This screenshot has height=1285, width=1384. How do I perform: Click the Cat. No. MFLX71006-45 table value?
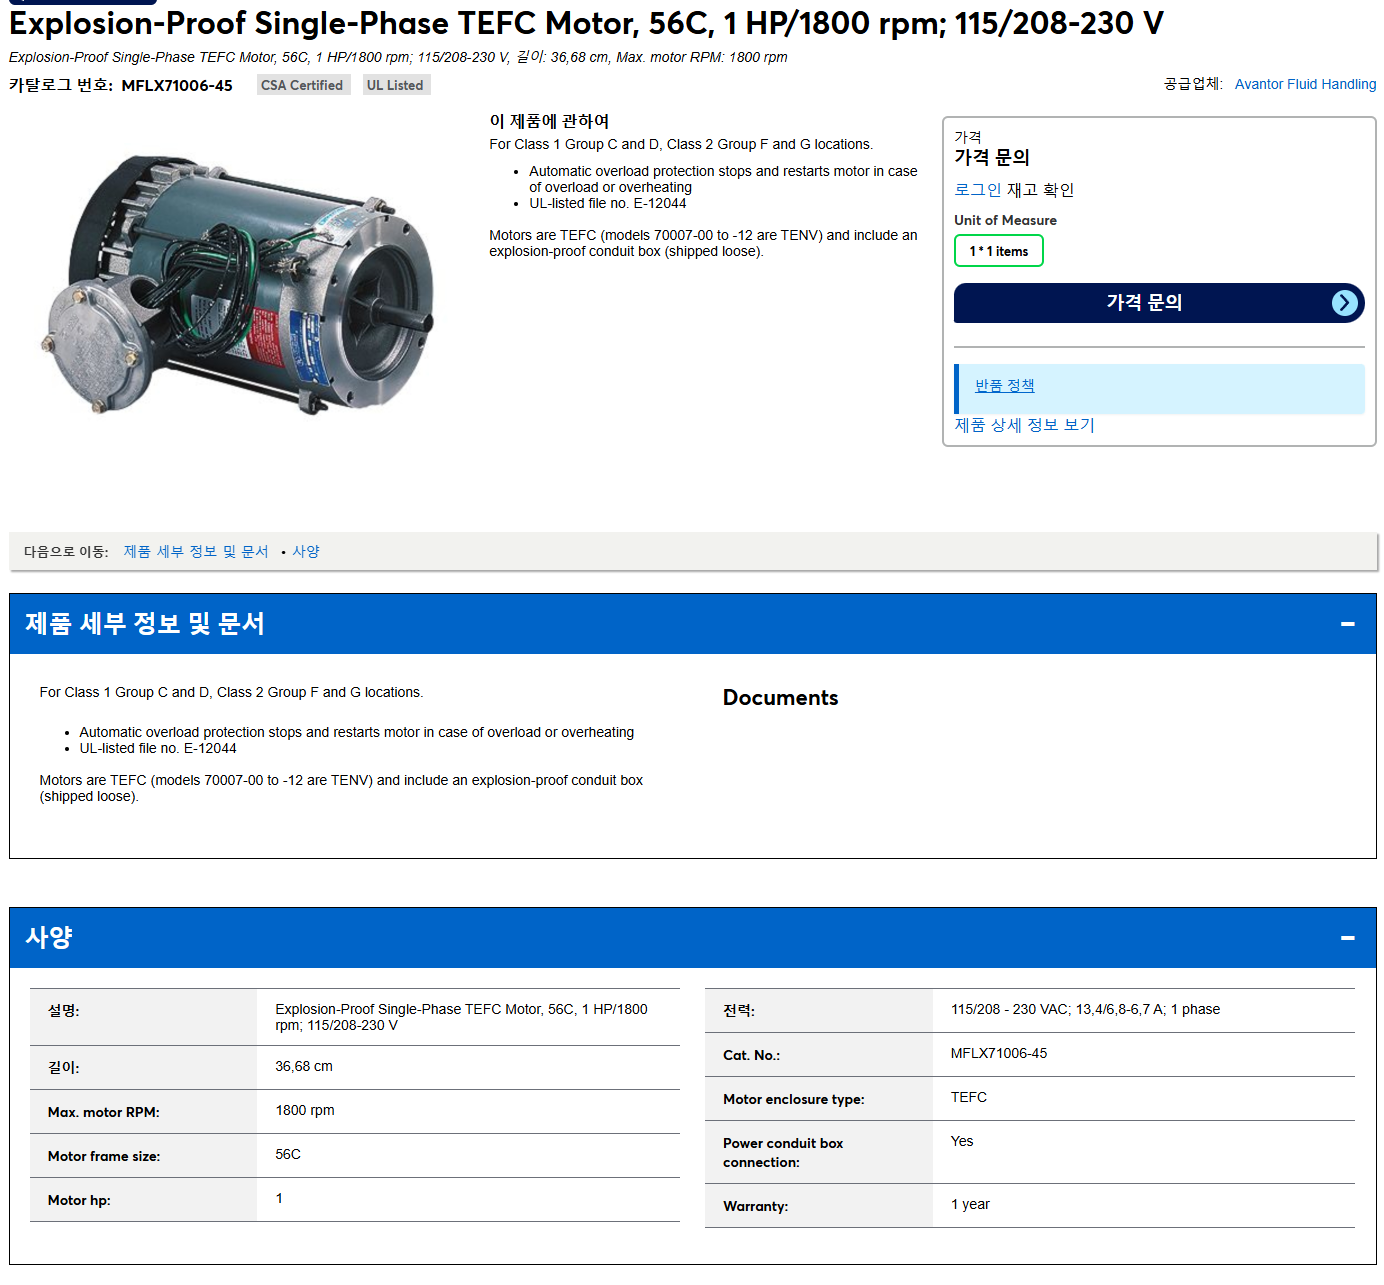tap(999, 1054)
